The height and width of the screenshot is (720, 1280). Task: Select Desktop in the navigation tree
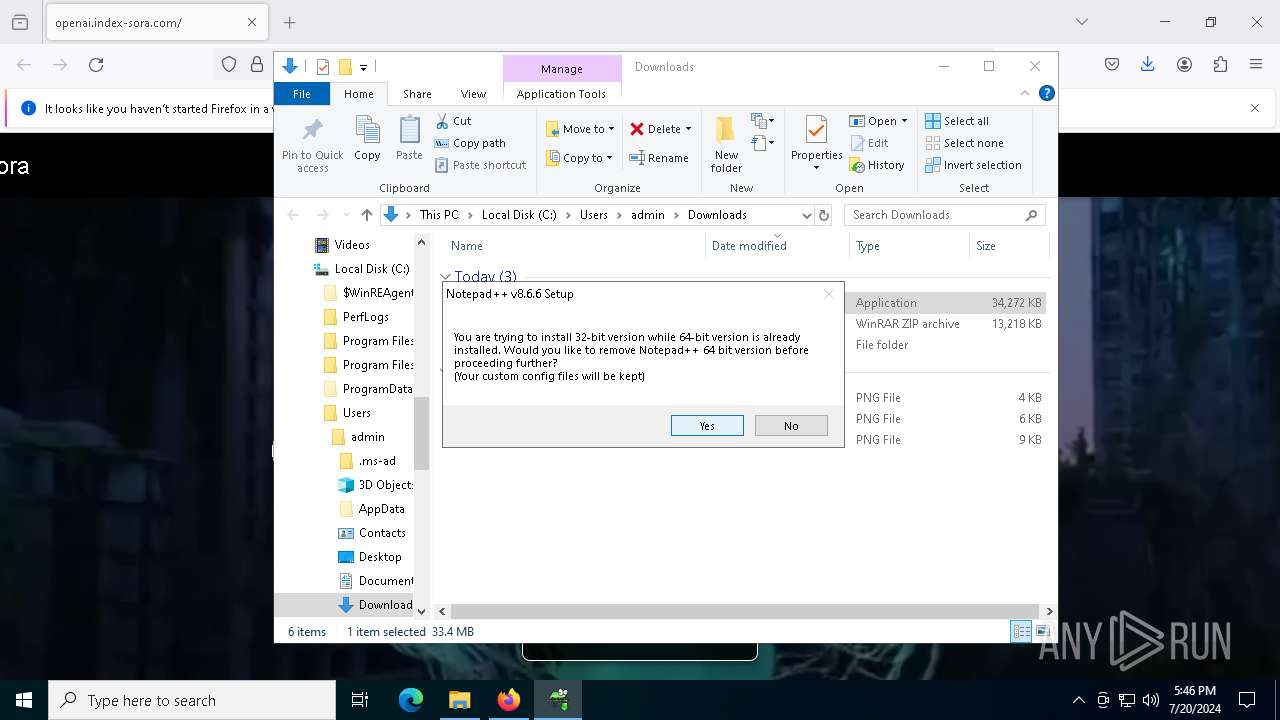(x=379, y=557)
